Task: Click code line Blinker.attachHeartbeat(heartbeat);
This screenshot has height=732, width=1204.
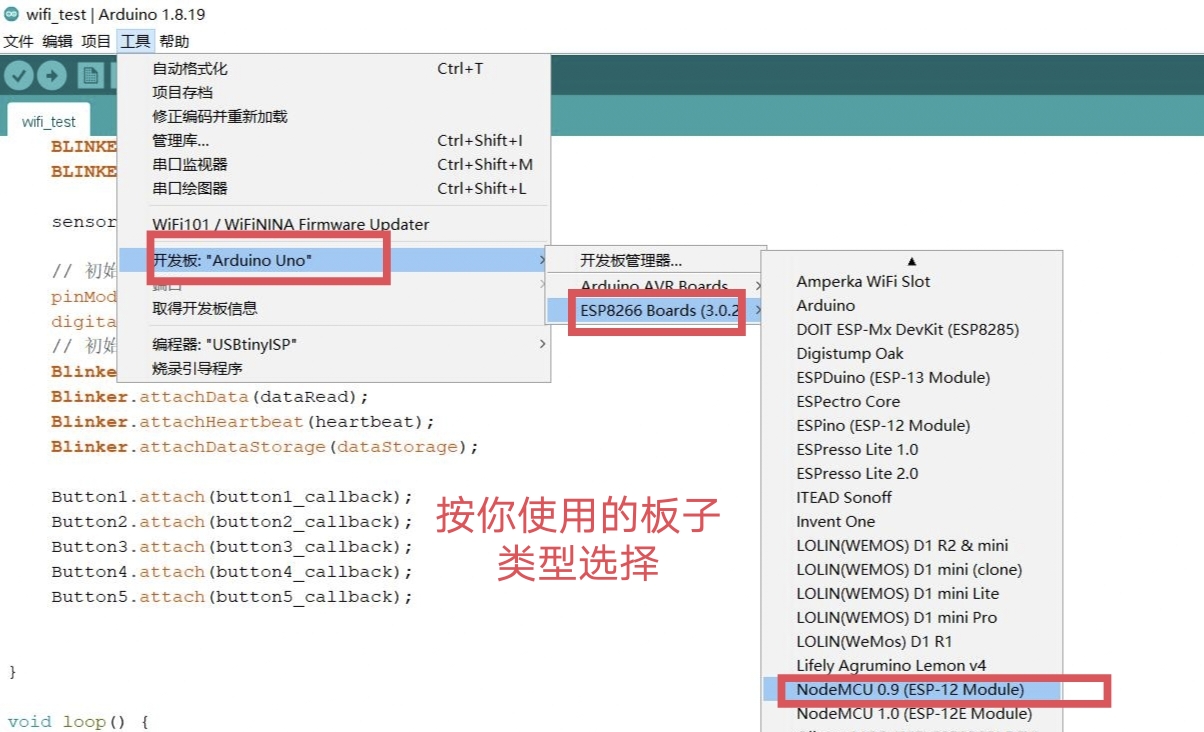Action: click(243, 422)
